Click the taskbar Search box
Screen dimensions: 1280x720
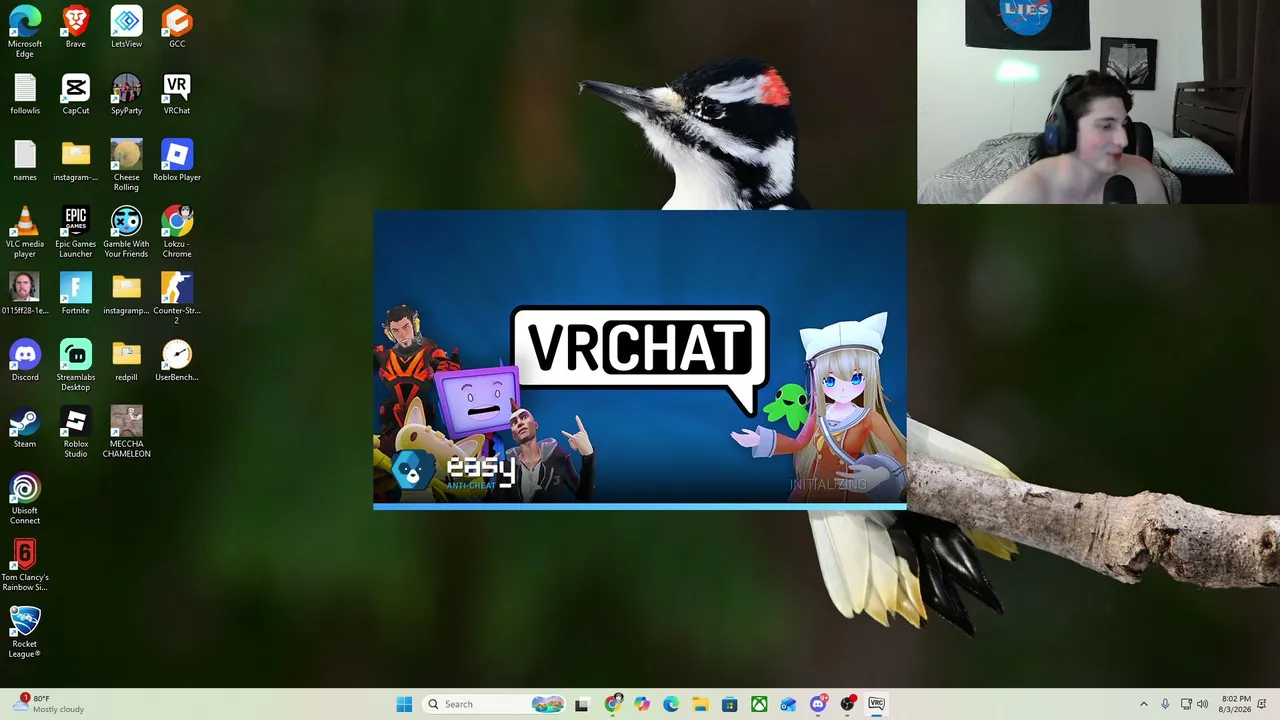[x=494, y=704]
